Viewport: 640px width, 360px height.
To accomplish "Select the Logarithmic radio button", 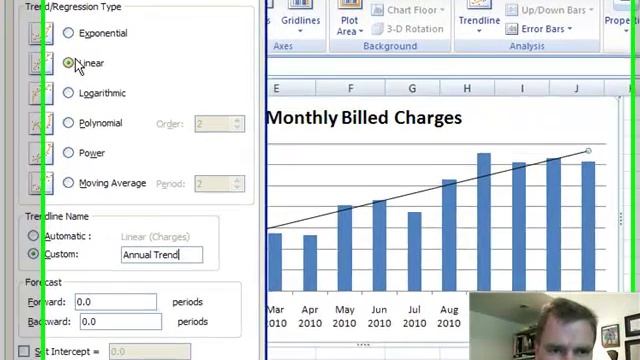I will pos(68,93).
